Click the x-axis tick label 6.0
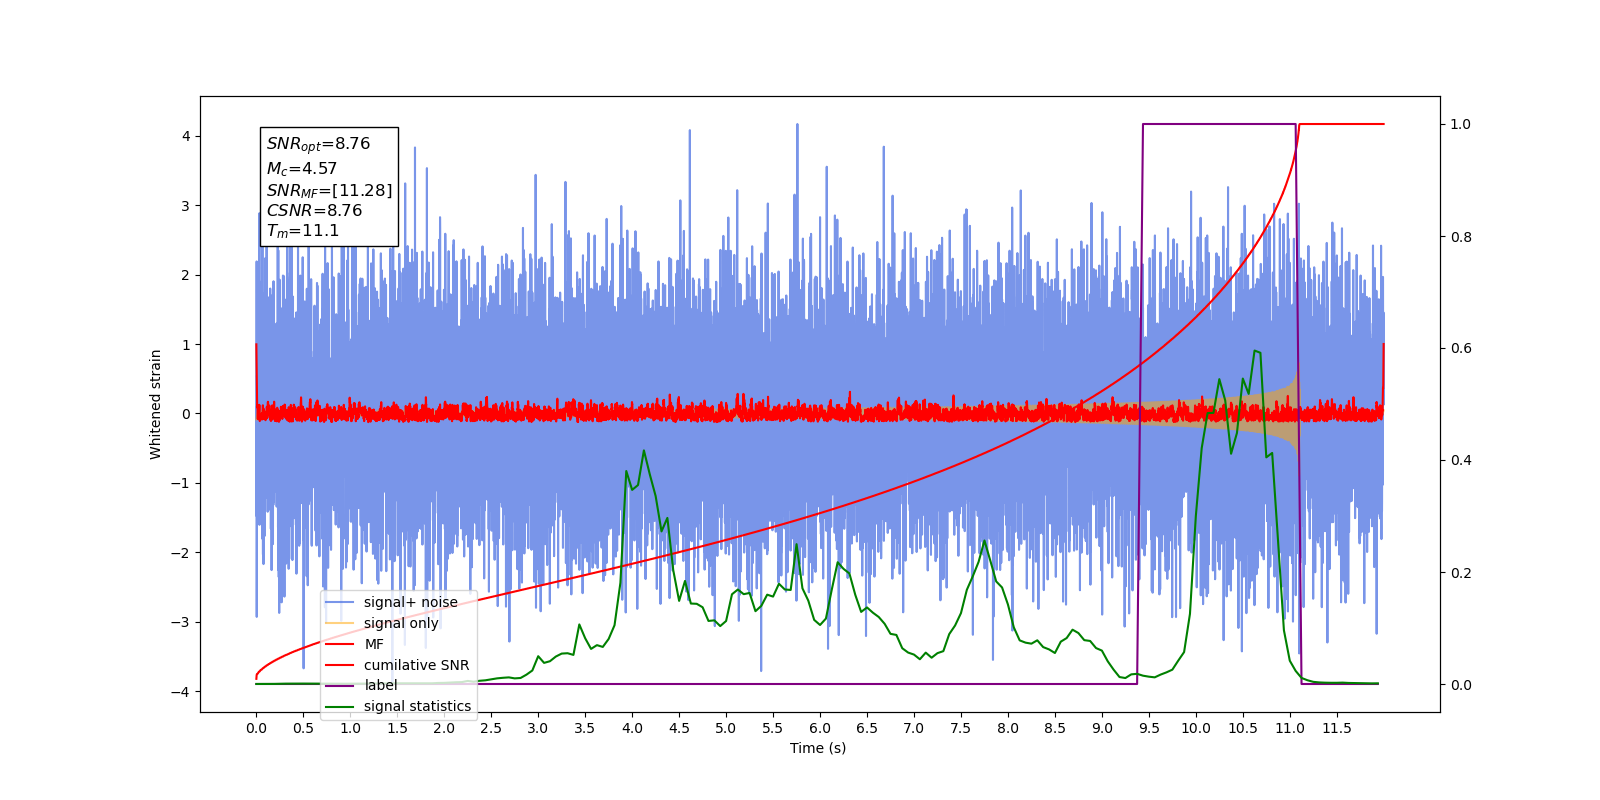 [x=820, y=728]
